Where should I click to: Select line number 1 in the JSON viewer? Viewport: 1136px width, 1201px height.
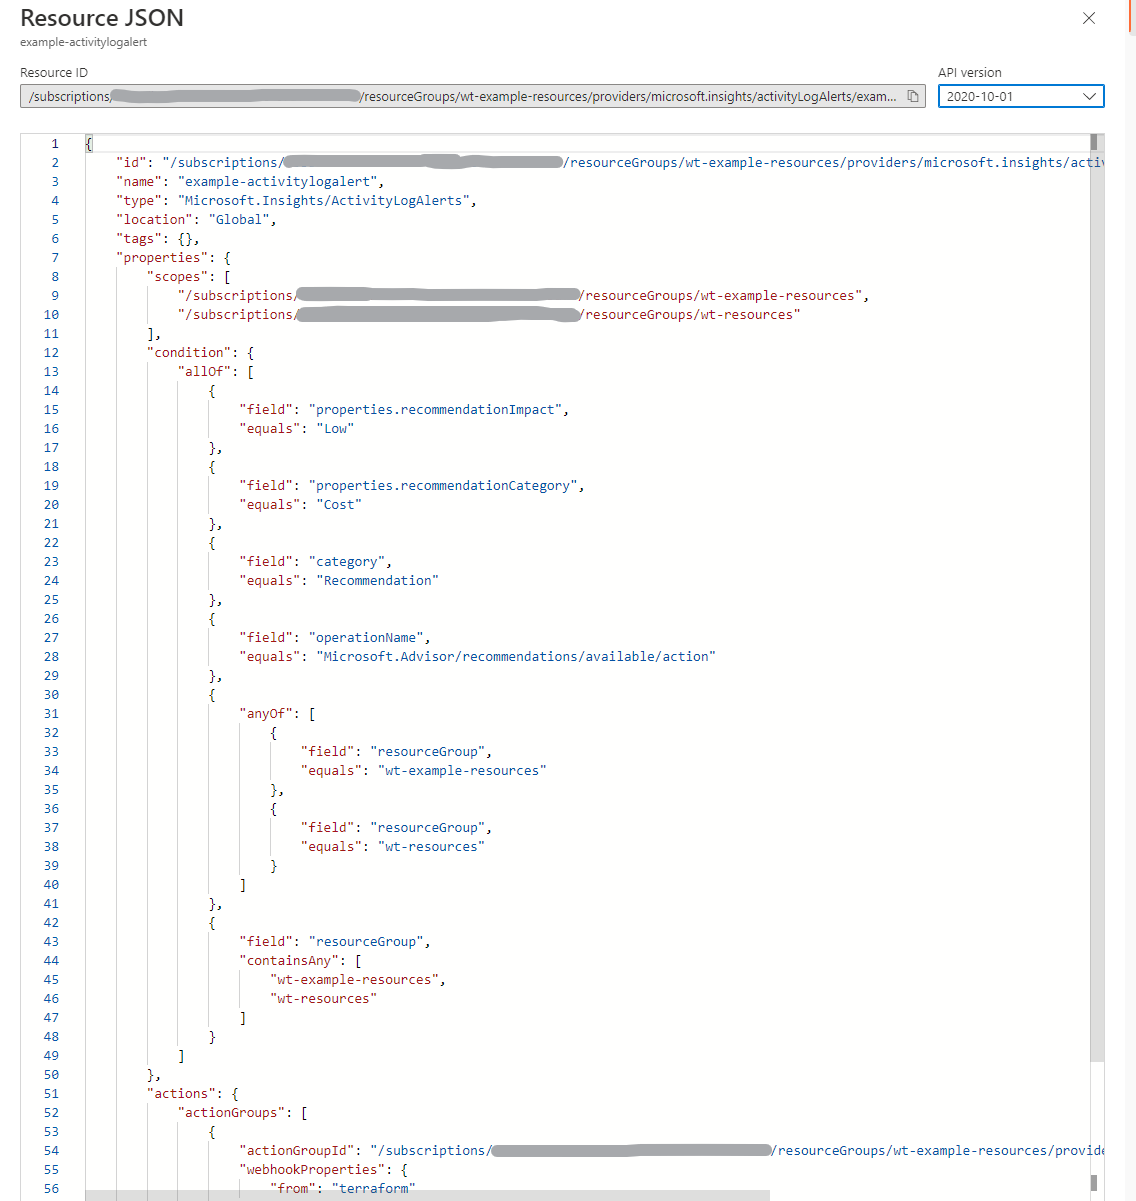pos(54,143)
